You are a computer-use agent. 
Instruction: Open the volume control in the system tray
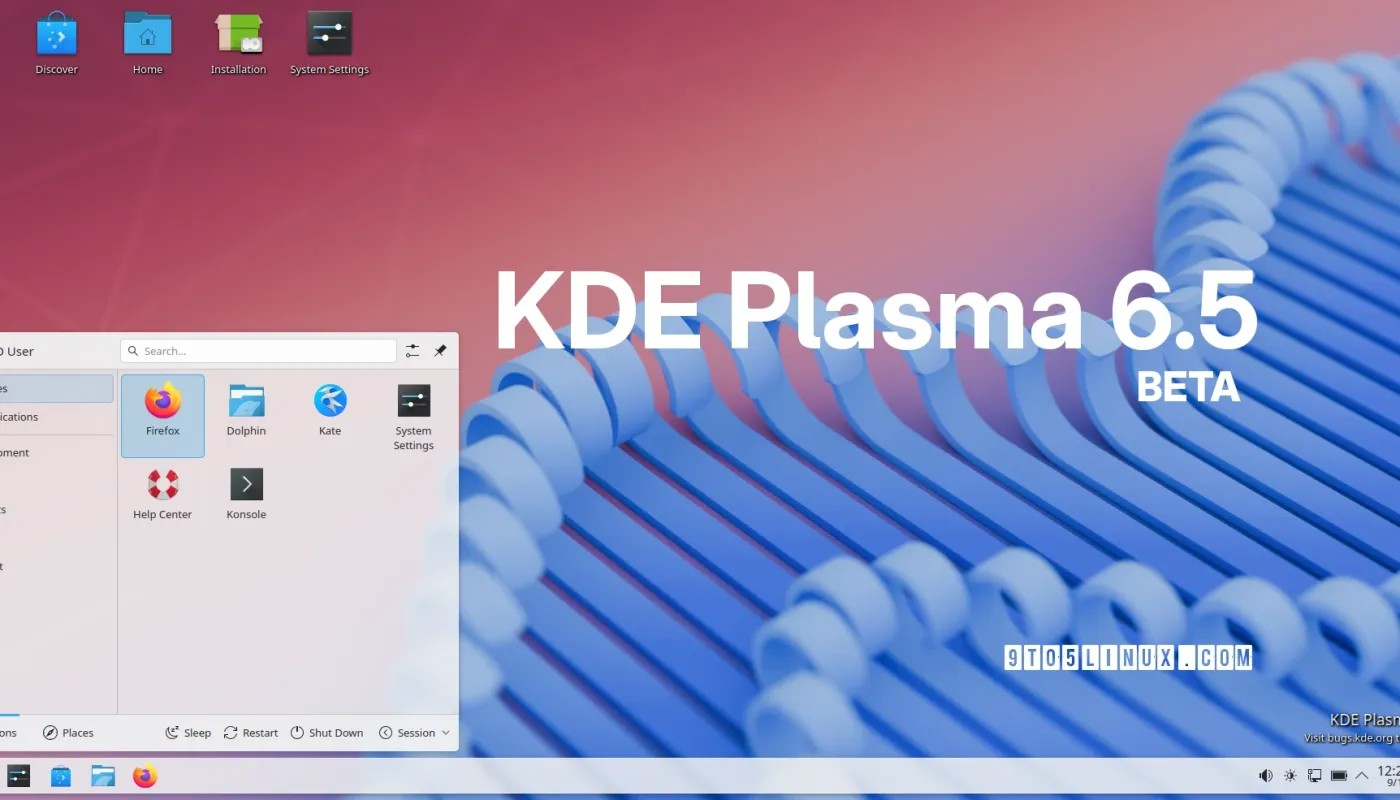coord(1265,775)
